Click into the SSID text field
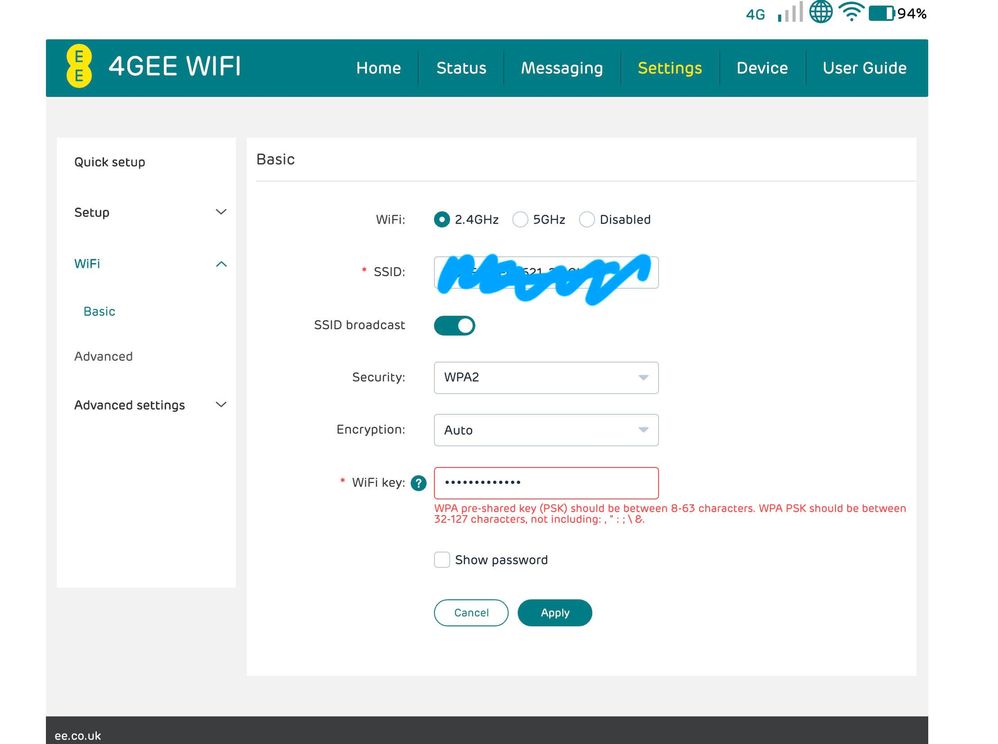This screenshot has height=744, width=998. click(x=546, y=272)
